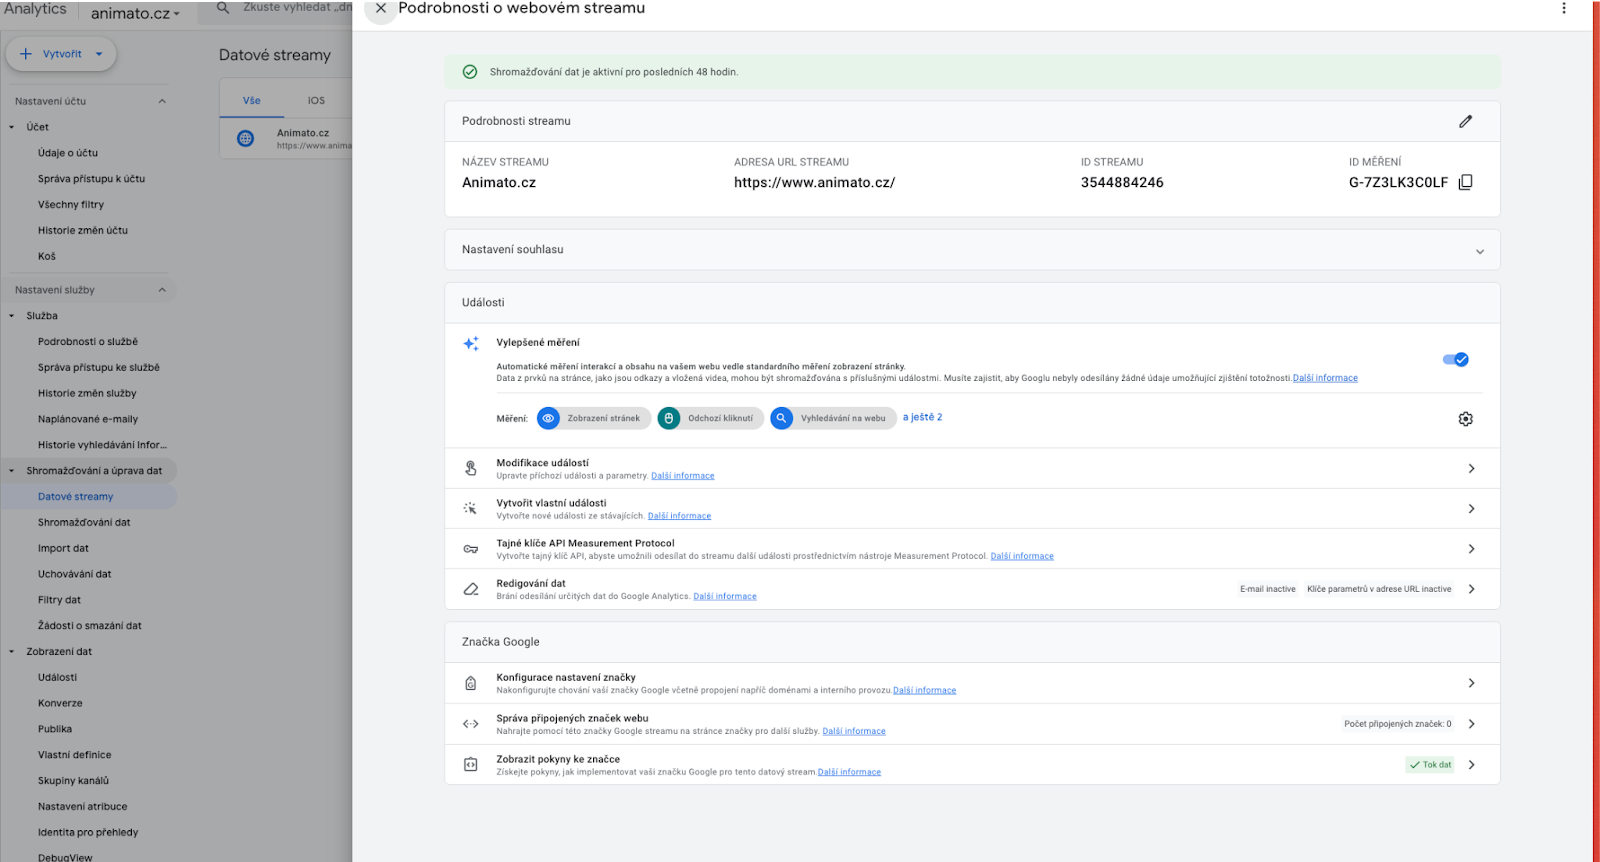Click the Zobrazení stránek measurement chip

pyautogui.click(x=594, y=418)
